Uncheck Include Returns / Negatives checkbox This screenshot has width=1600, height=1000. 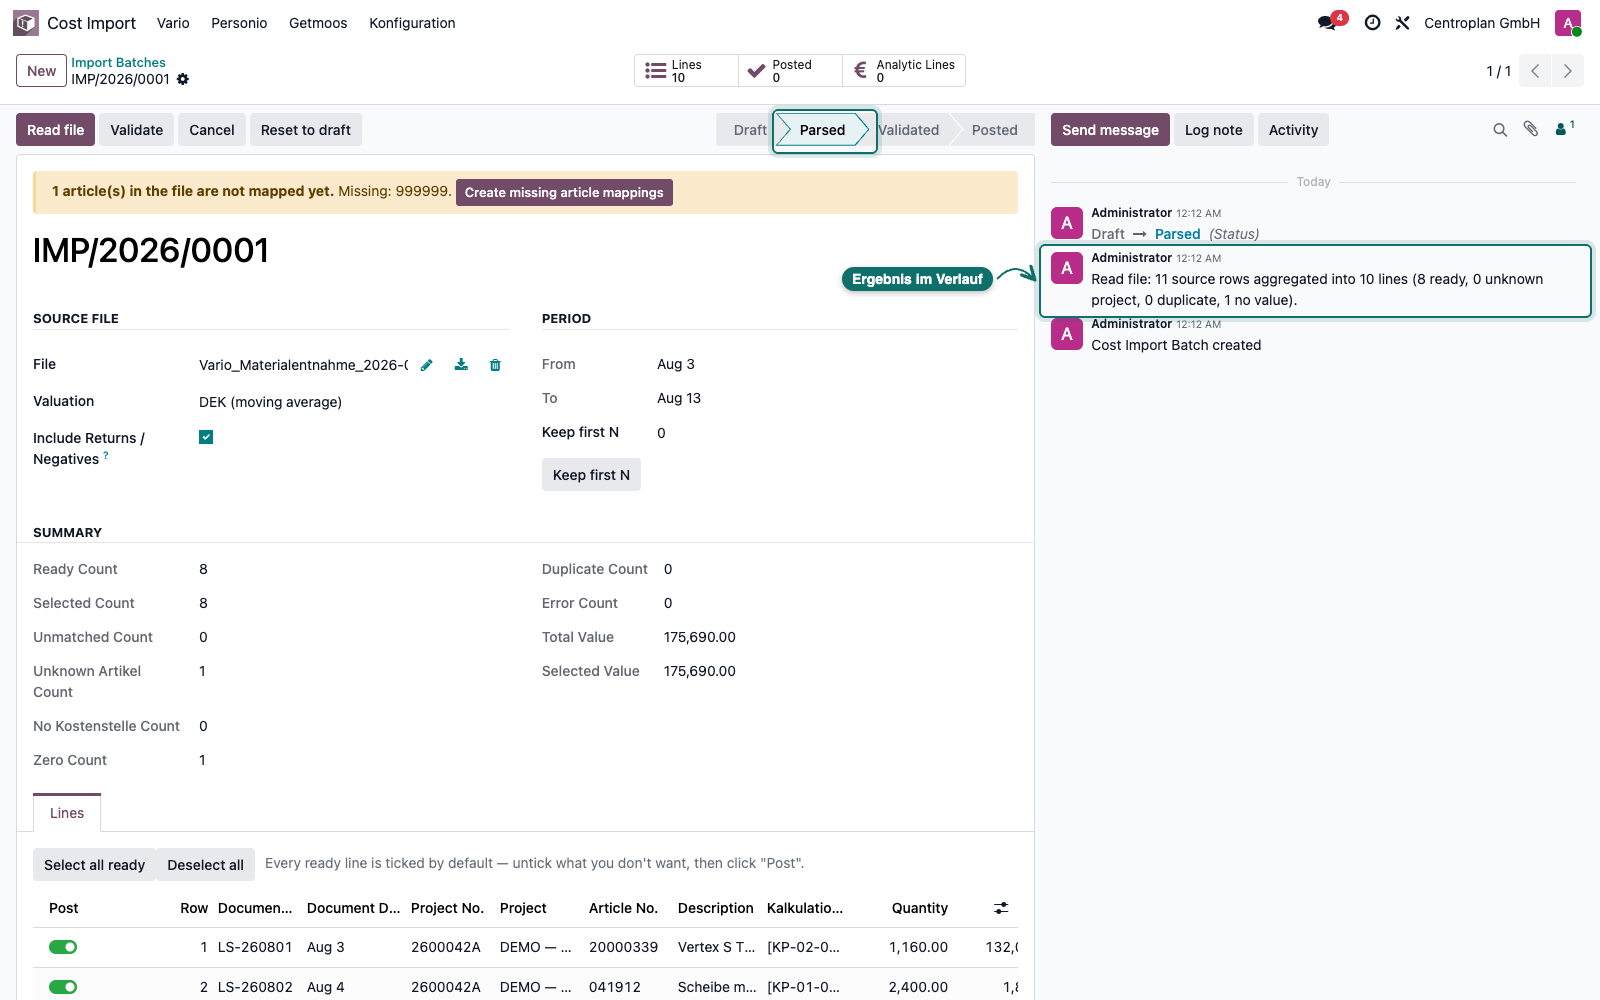pos(206,437)
